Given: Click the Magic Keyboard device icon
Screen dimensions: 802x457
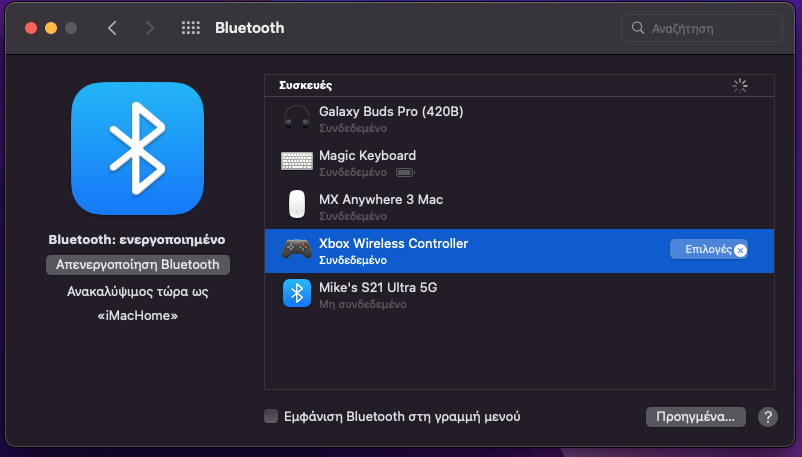Looking at the screenshot, I should 296,161.
